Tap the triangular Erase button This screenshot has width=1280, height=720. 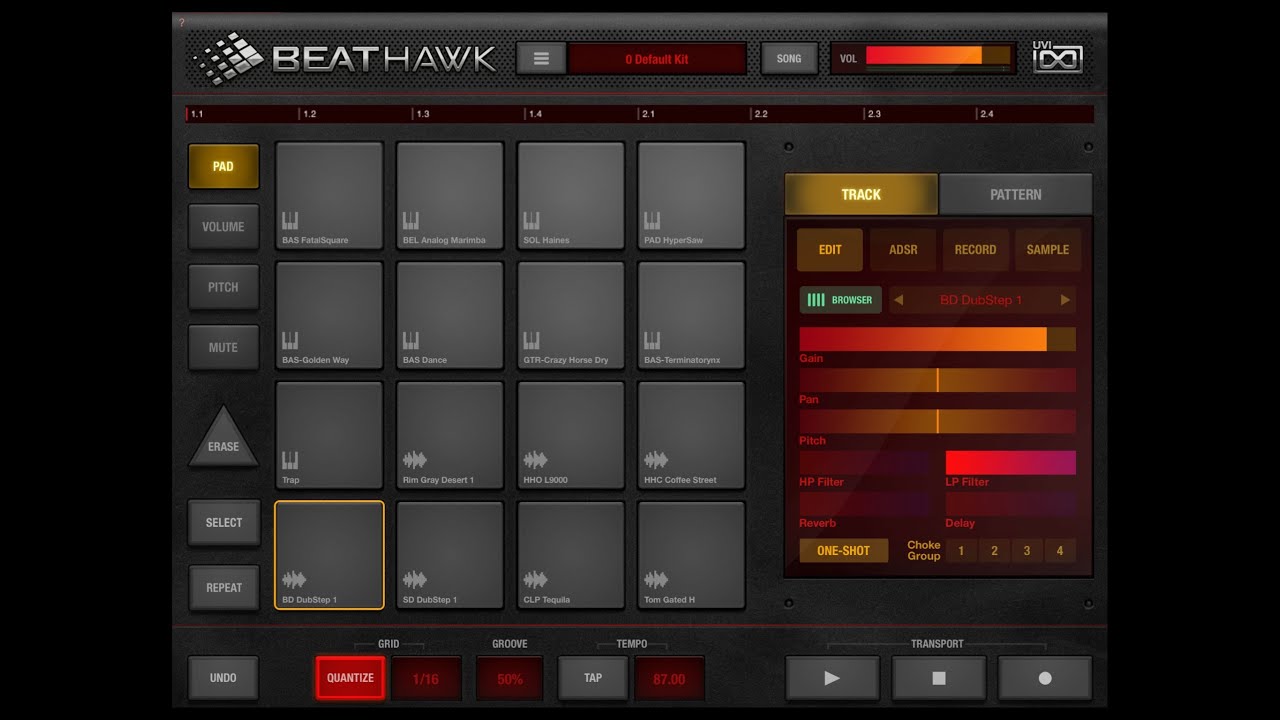coord(224,438)
